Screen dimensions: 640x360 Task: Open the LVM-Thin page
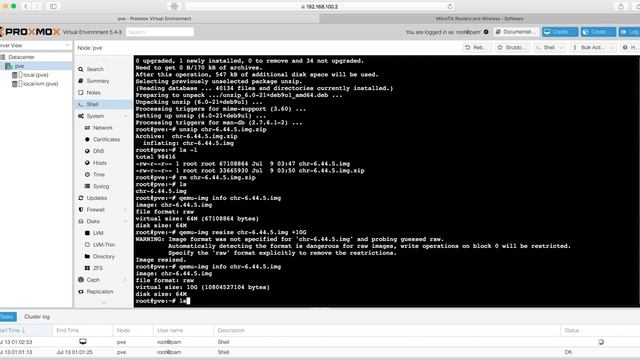pyautogui.click(x=104, y=245)
